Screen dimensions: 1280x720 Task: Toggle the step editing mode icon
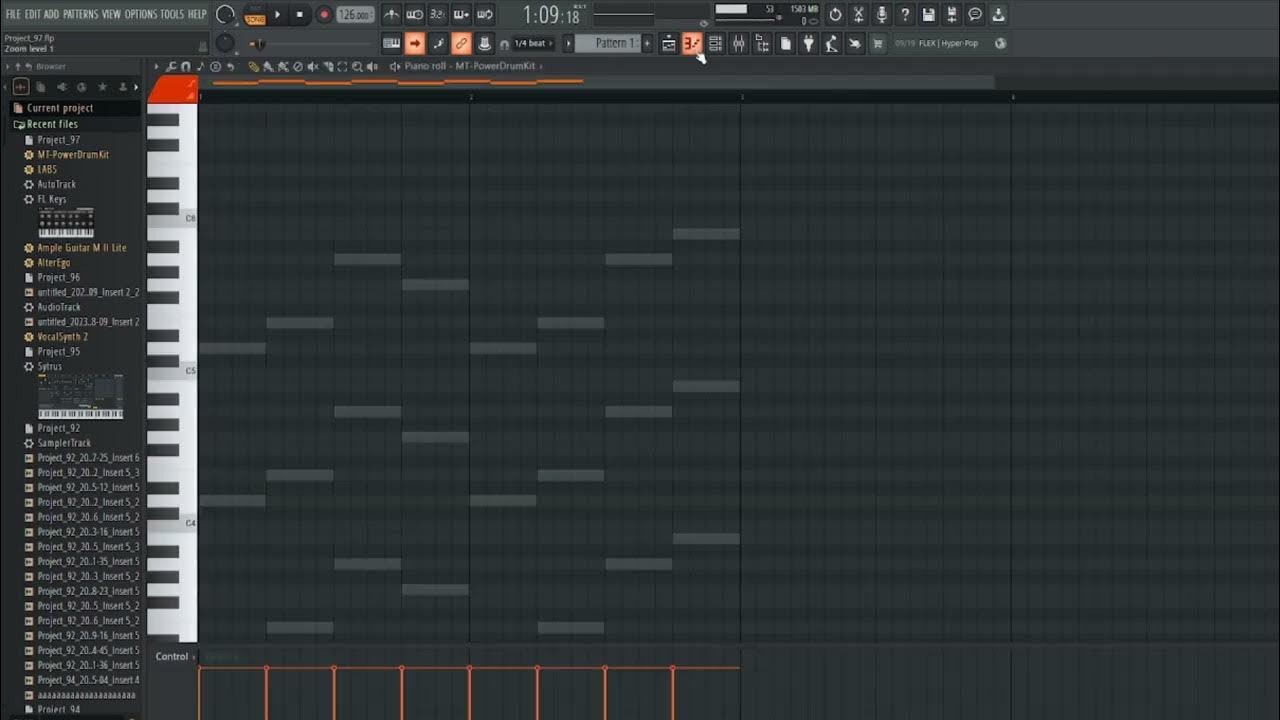pyautogui.click(x=438, y=43)
